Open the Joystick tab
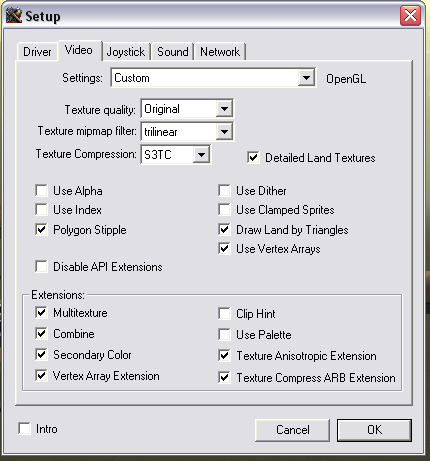 coord(126,52)
